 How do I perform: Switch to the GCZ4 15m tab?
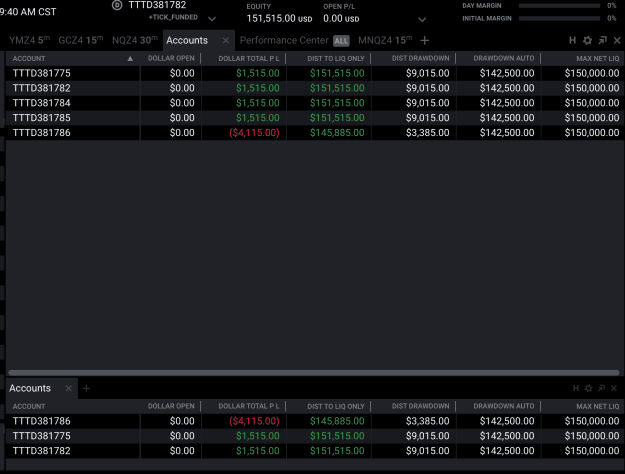click(81, 40)
